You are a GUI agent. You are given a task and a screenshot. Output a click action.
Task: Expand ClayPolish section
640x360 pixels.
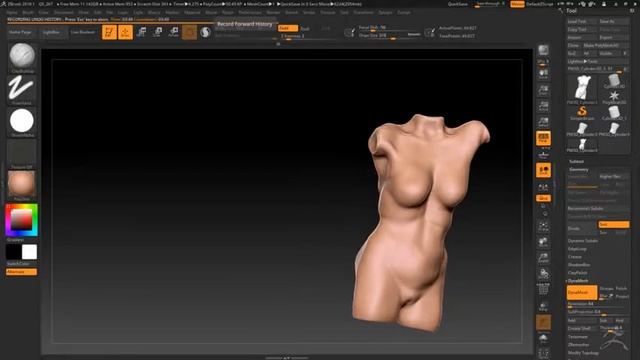578,273
